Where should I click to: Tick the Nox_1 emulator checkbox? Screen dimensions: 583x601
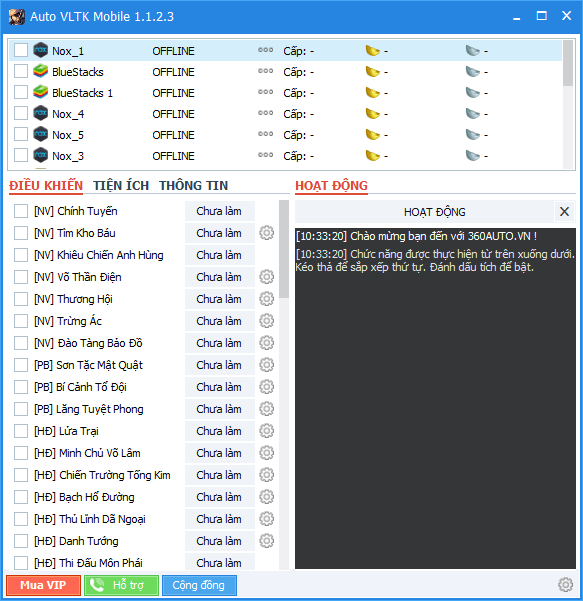[21, 50]
